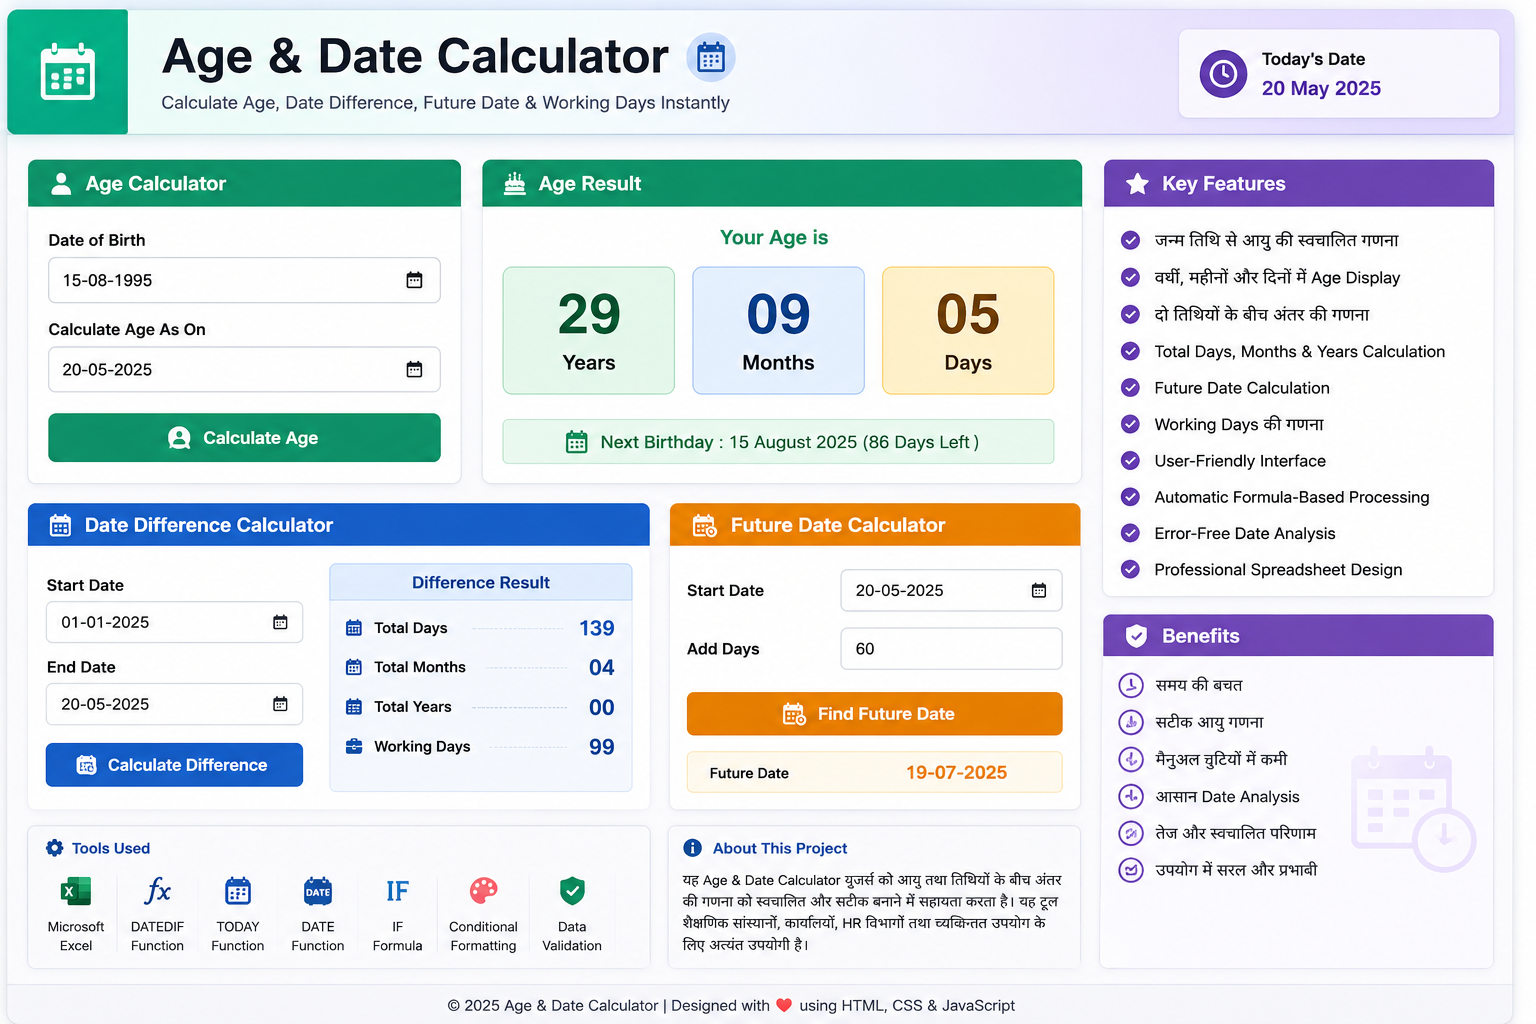Click the DATEDIF fx function icon

[157, 891]
